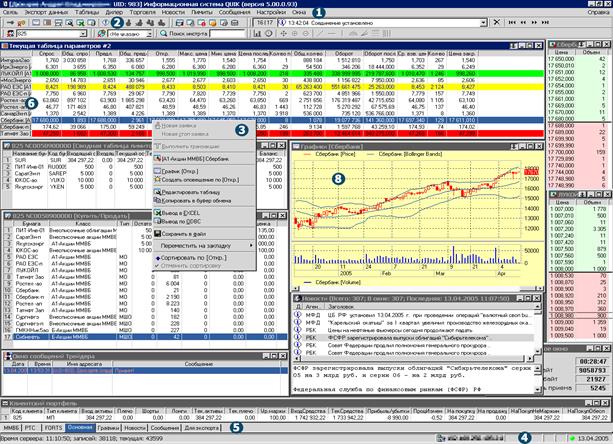Open the Справка menu
The height and width of the screenshot is (444, 613).
tap(599, 12)
